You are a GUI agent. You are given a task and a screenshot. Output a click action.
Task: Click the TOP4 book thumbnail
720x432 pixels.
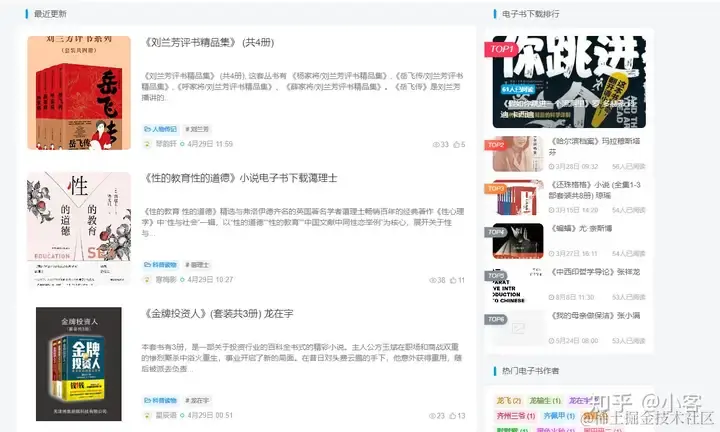tap(518, 241)
